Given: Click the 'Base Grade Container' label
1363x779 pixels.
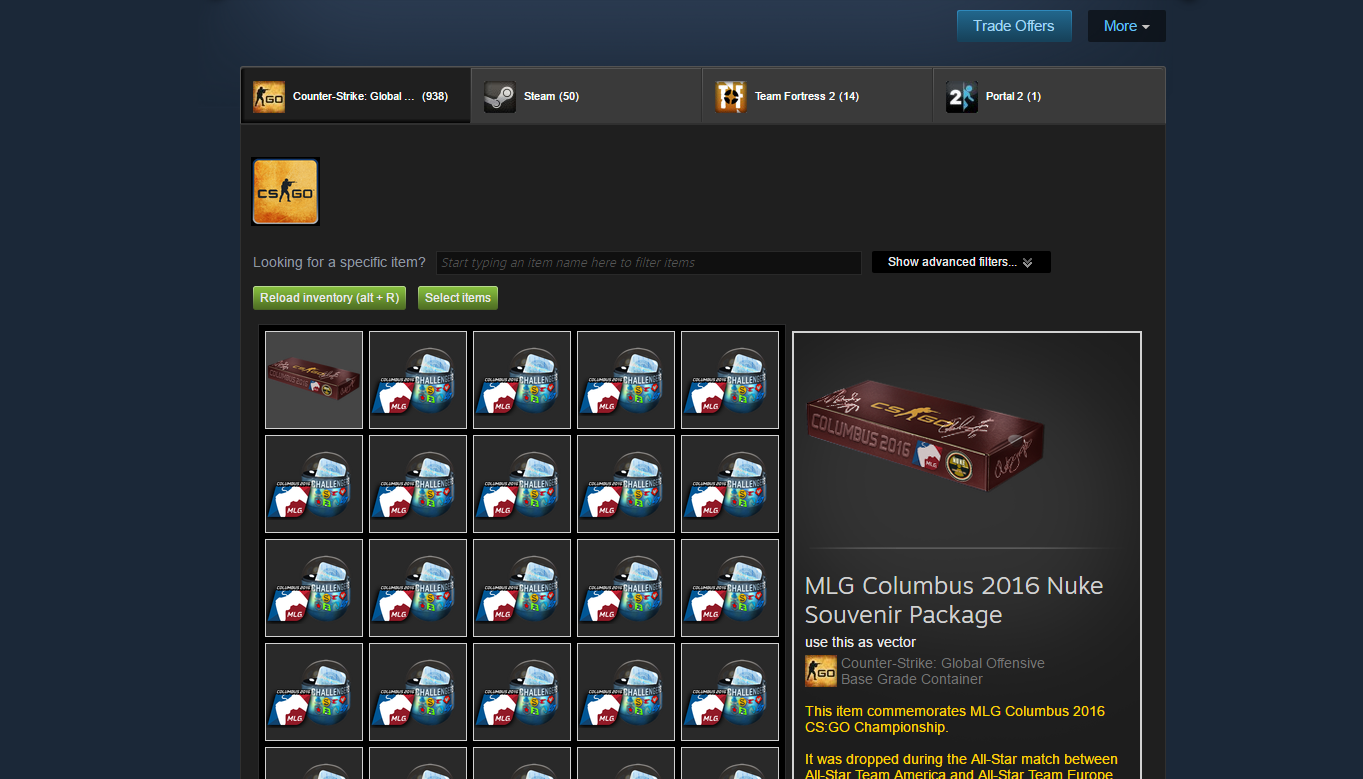Looking at the screenshot, I should pyautogui.click(x=912, y=679).
